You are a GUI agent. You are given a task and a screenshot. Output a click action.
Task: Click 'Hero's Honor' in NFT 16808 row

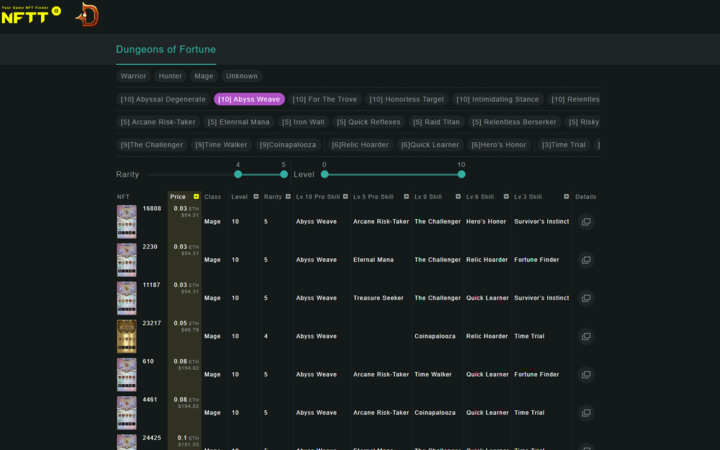click(486, 222)
